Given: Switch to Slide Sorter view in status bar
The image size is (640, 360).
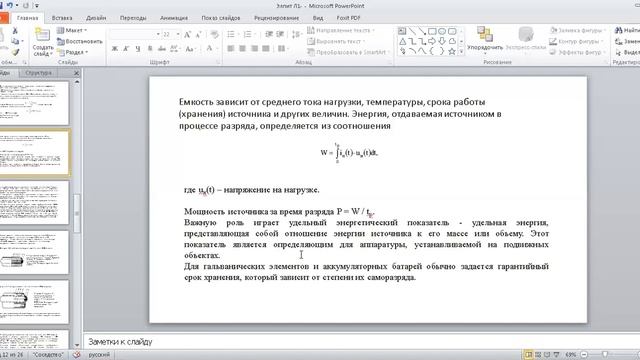Looking at the screenshot, I should [538, 355].
